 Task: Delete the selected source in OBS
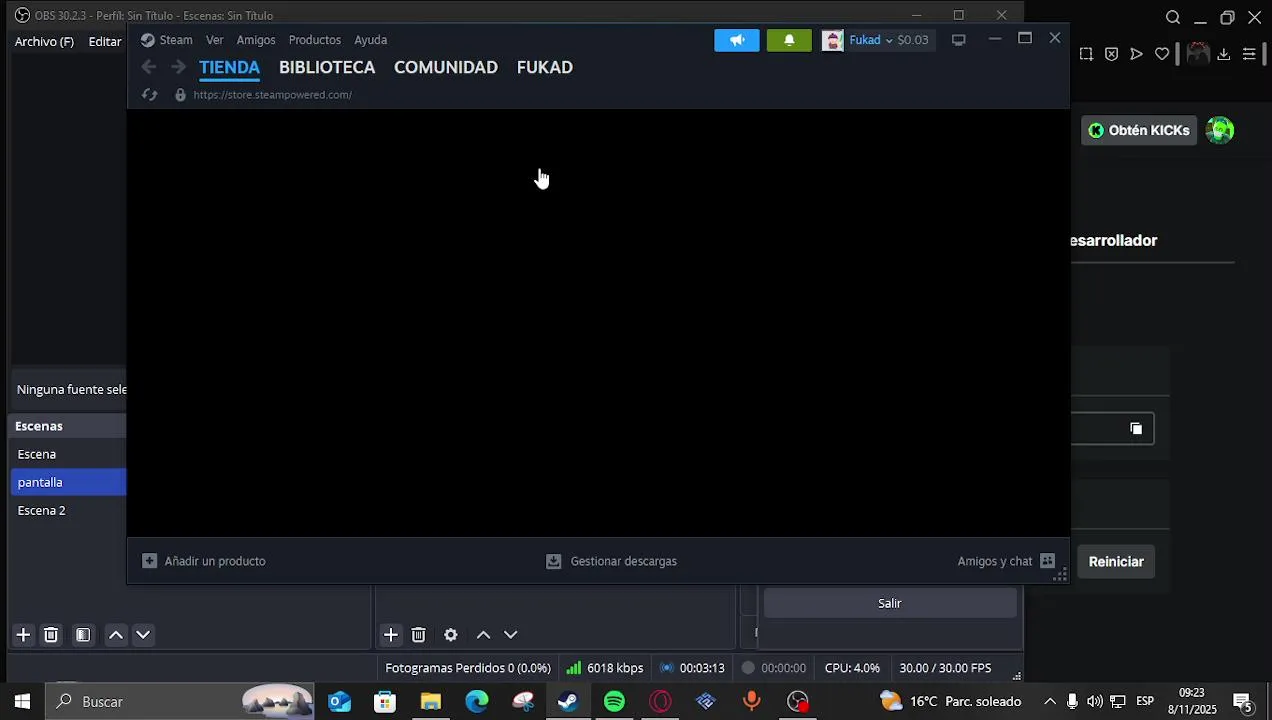[419, 635]
